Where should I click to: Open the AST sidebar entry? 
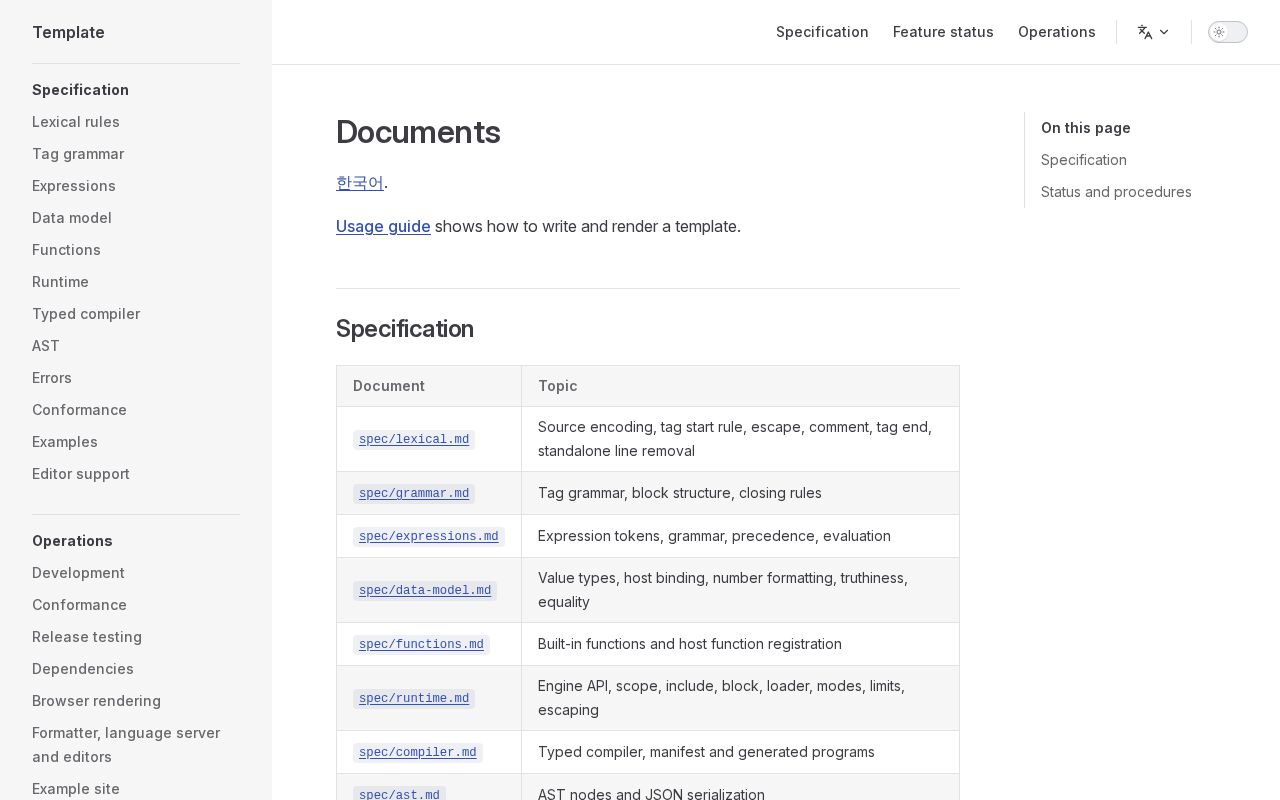pos(46,346)
